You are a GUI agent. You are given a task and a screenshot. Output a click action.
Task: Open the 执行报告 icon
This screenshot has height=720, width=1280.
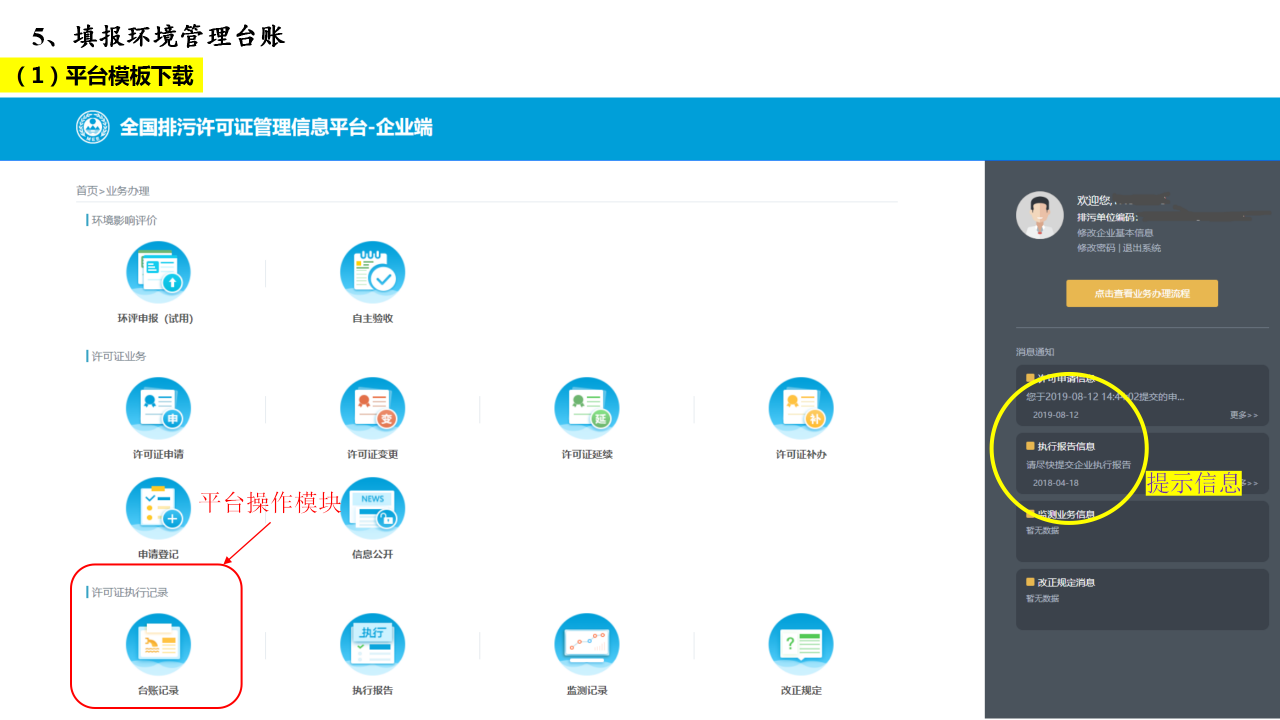pos(372,645)
